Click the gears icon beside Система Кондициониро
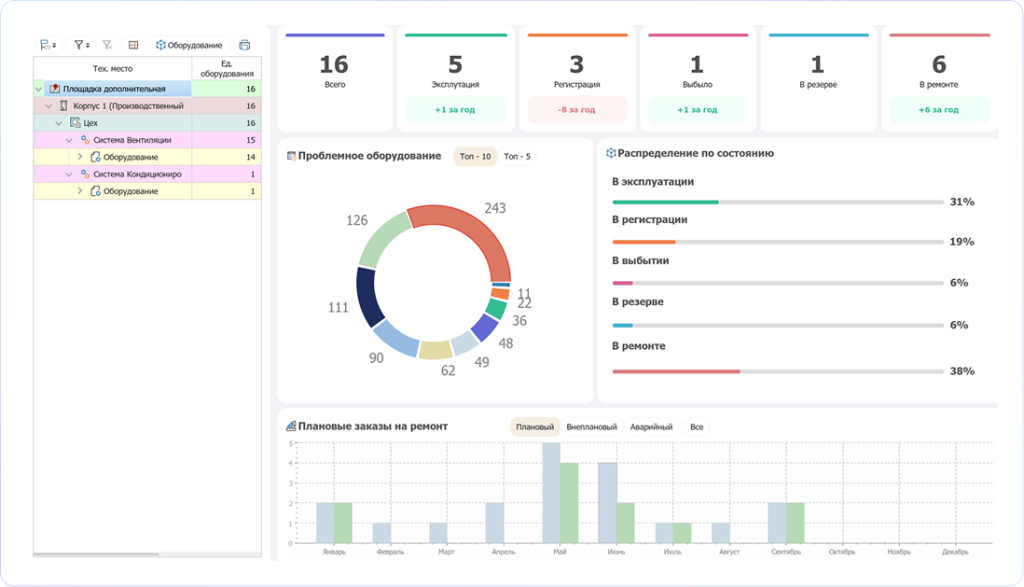Screen dimensions: 1024x587 (x=85, y=174)
